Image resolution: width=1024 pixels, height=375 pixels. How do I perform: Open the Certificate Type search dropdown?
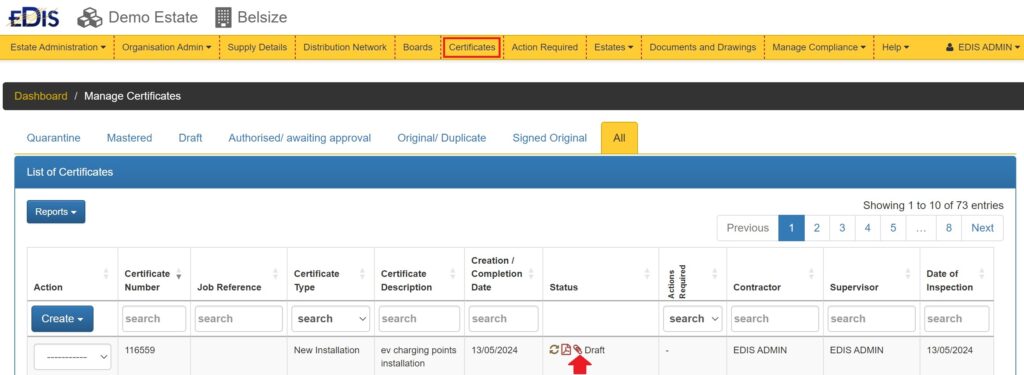(x=330, y=319)
